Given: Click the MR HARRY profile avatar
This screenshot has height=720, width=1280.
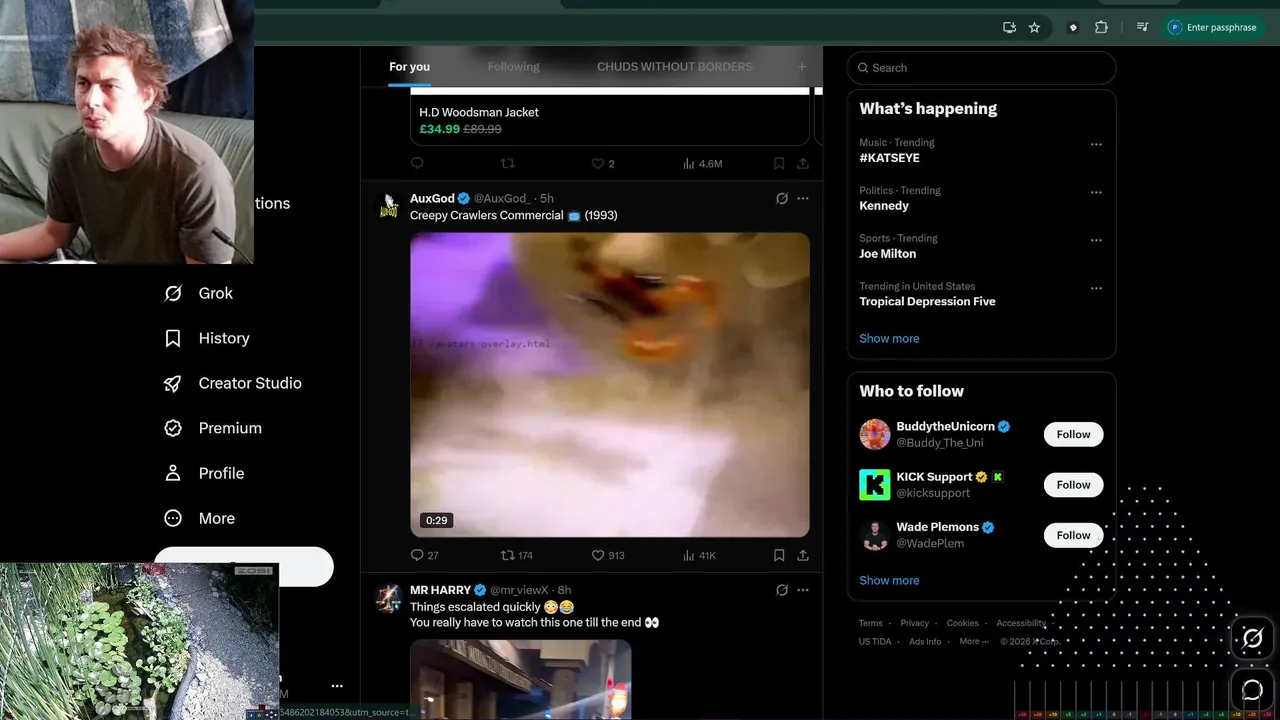Looking at the screenshot, I should (388, 598).
